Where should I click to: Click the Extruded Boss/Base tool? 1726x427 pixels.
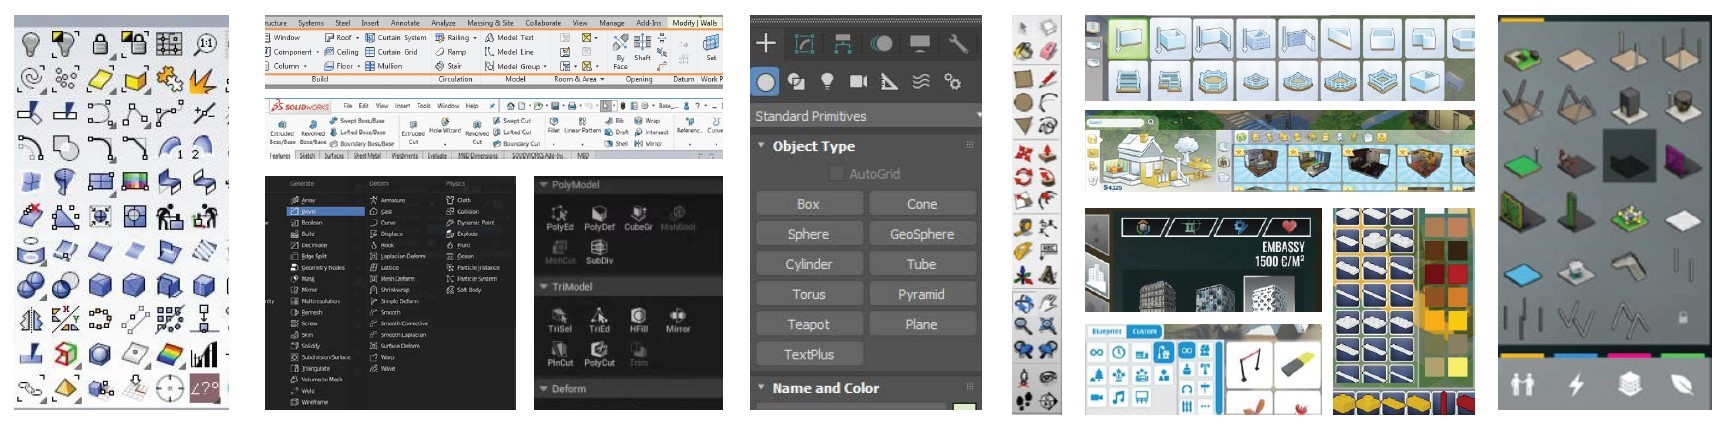282,130
